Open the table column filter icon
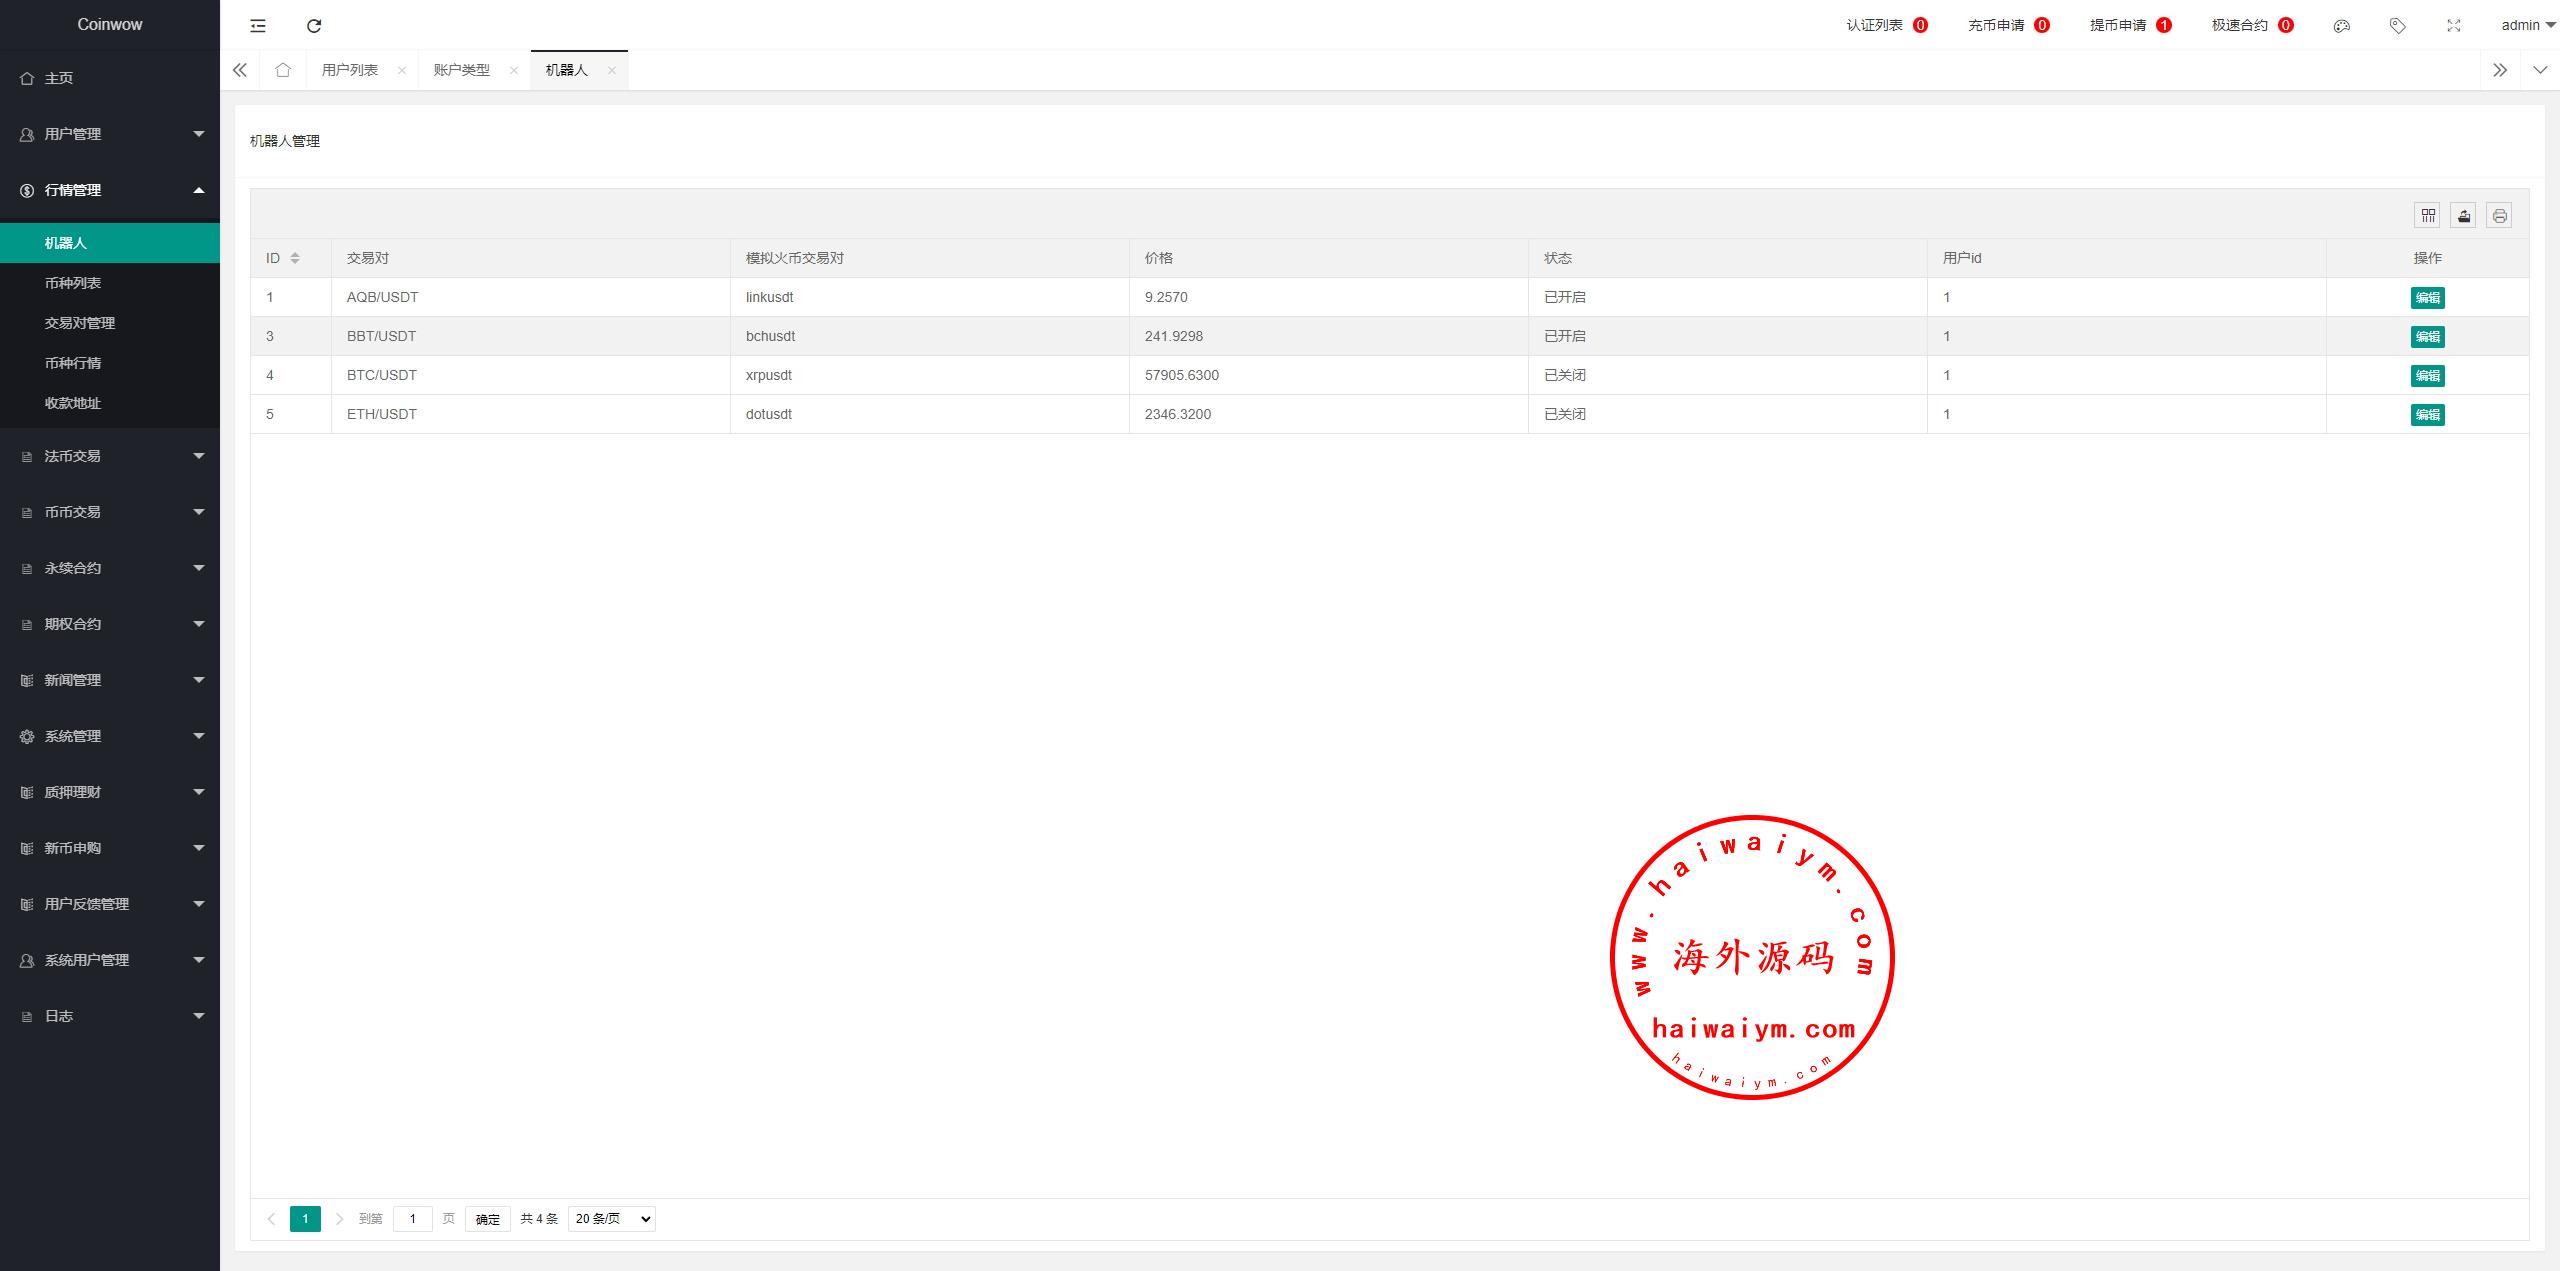 pos(2428,215)
